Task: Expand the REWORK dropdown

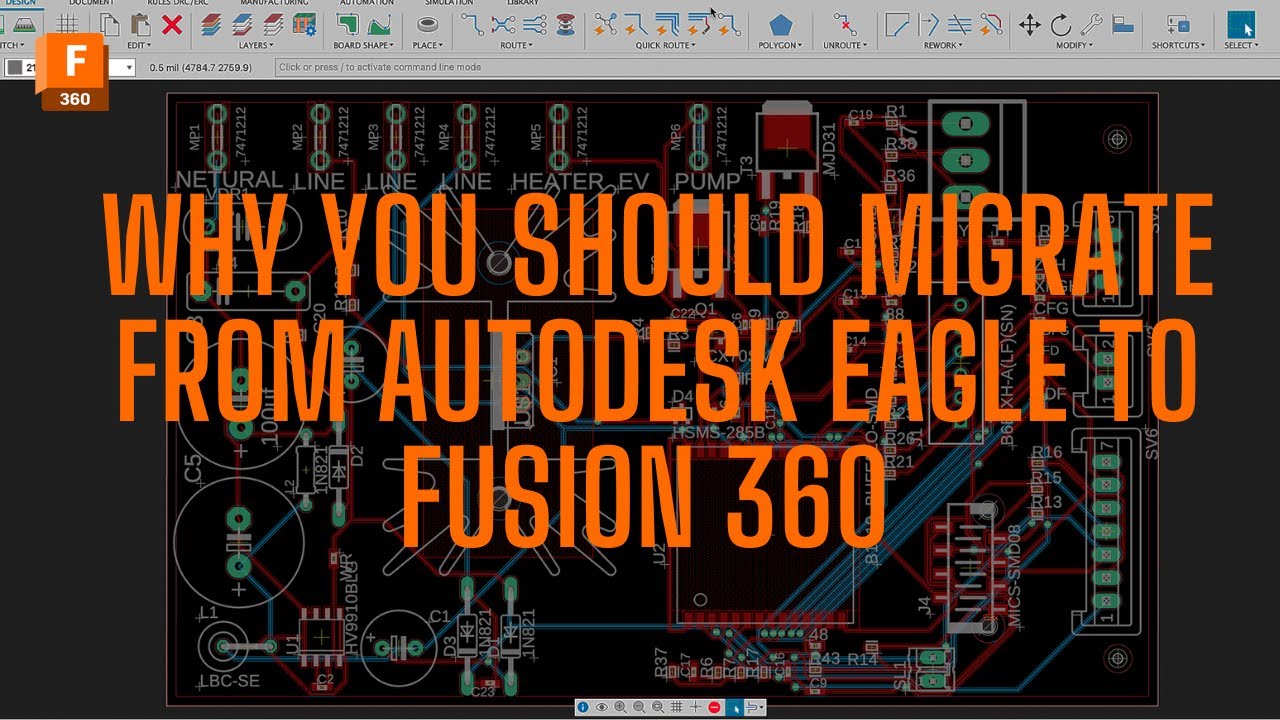Action: point(943,45)
